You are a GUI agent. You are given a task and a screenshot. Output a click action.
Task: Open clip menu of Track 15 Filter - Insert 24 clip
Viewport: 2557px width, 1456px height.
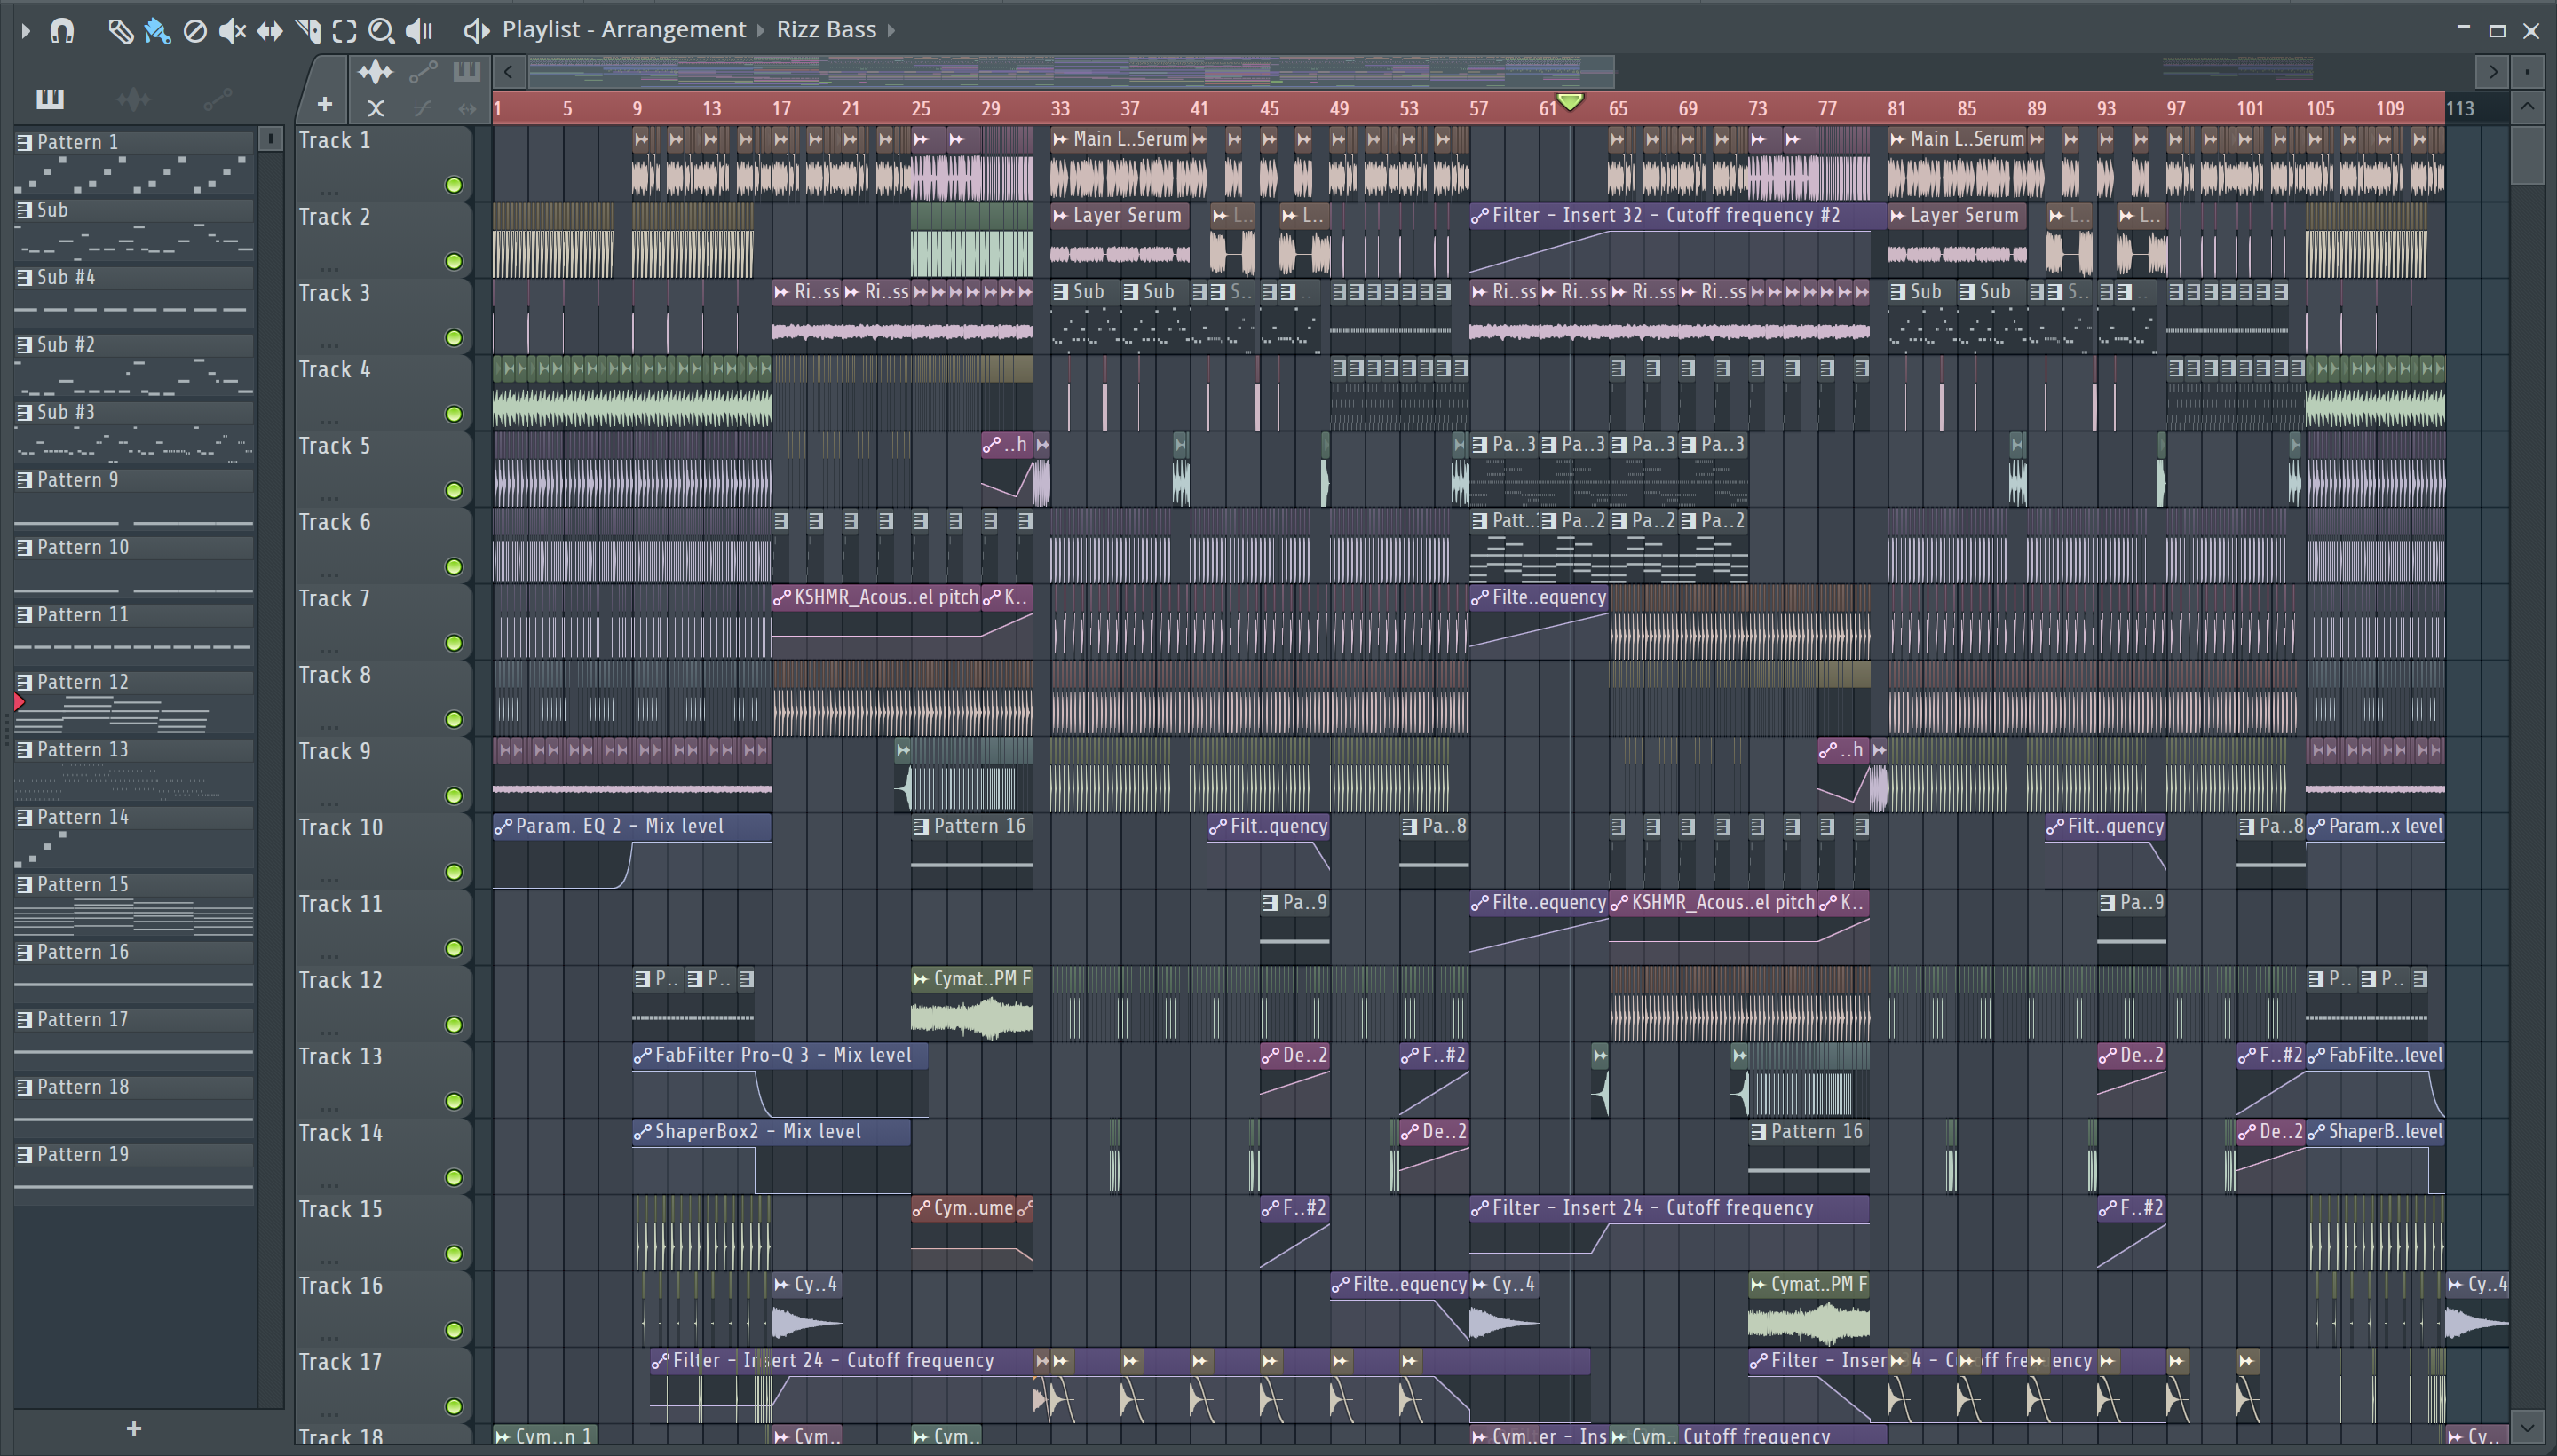(x=1480, y=1209)
